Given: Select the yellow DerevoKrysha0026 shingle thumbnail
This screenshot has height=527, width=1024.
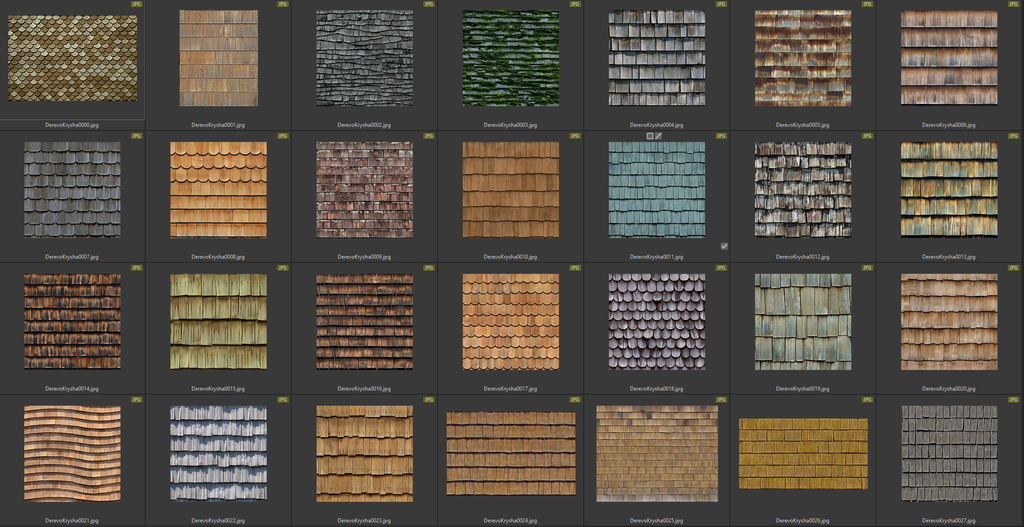Looking at the screenshot, I should 803,453.
